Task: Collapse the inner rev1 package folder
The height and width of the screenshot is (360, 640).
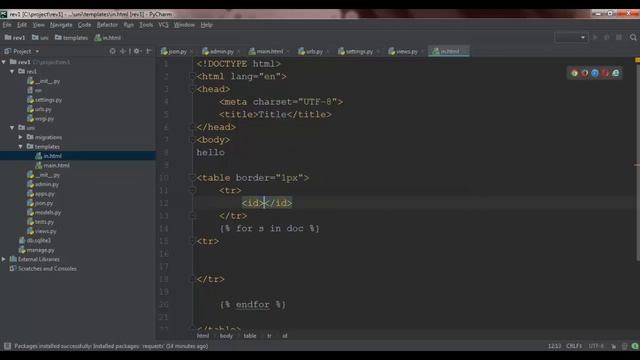Action: [12, 71]
